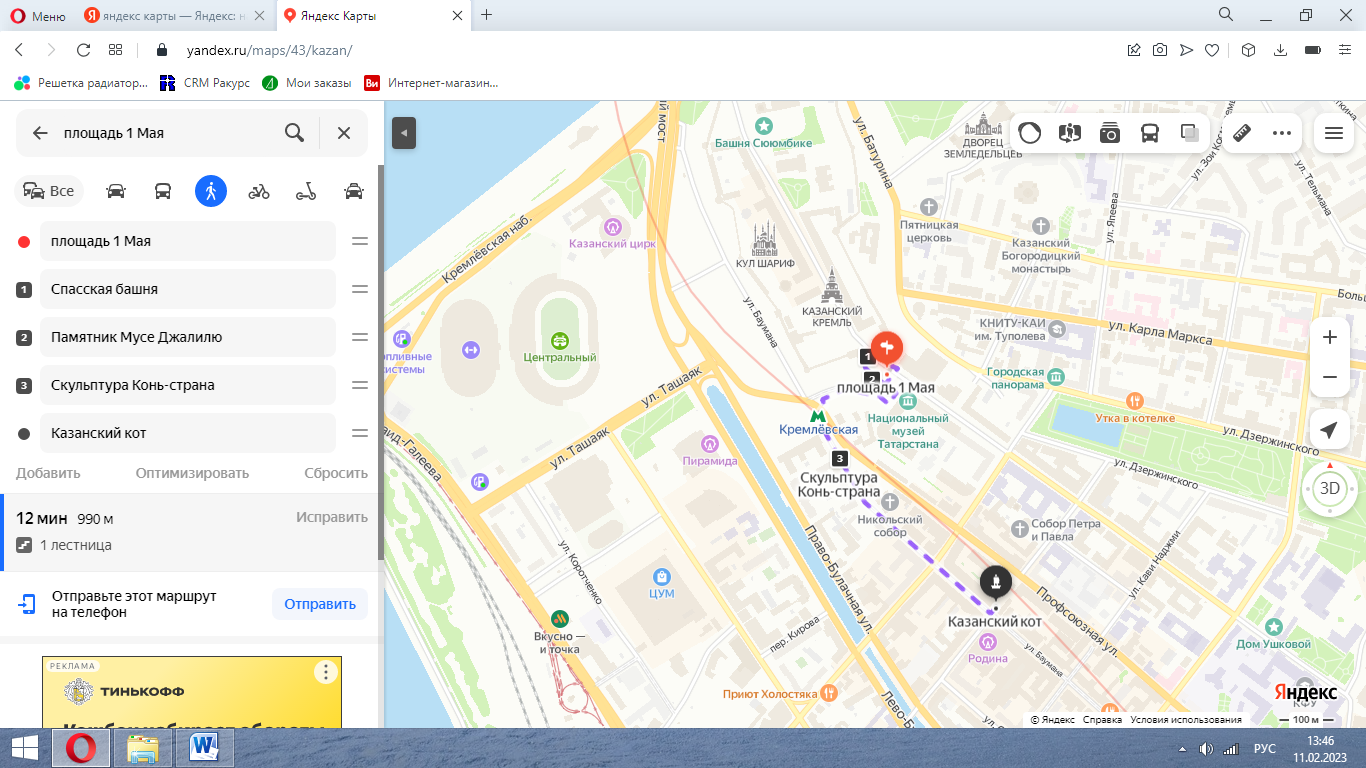
Task: Toggle the photos layer camera icon
Action: point(1110,133)
